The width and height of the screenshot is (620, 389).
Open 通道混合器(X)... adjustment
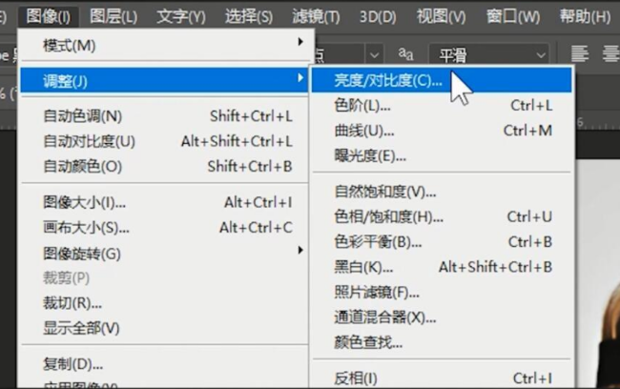click(x=442, y=317)
